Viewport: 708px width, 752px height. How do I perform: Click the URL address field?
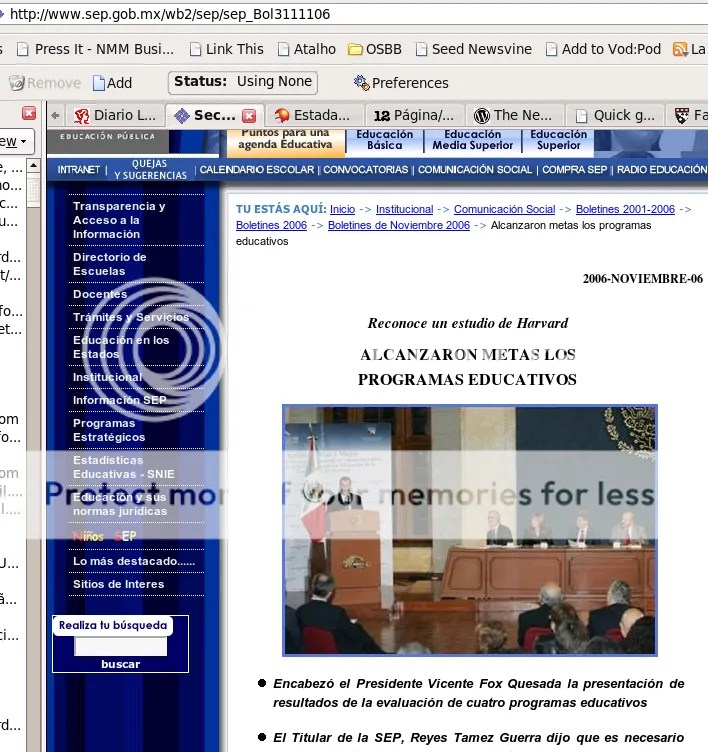[x=355, y=14]
